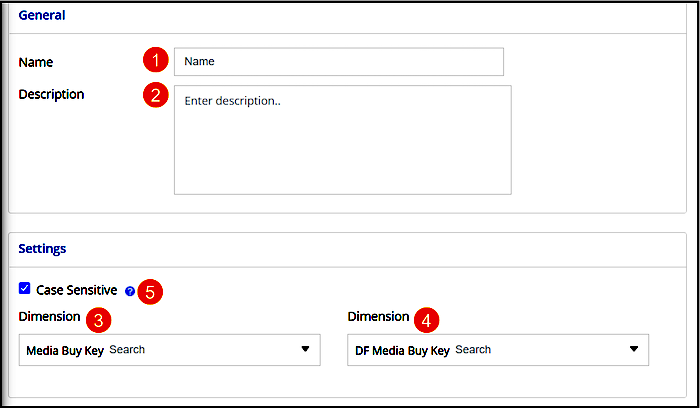
Task: Uncheck the Case Sensitive checkbox
Action: pyautogui.click(x=25, y=288)
